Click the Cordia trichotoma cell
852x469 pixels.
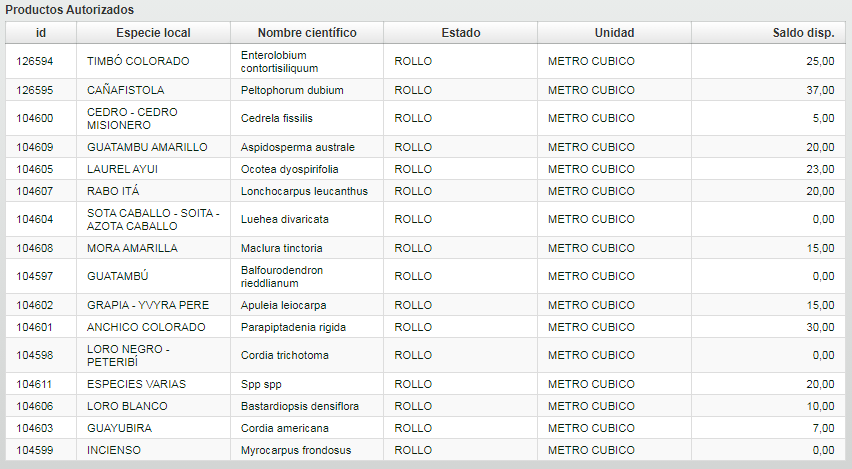pos(307,355)
